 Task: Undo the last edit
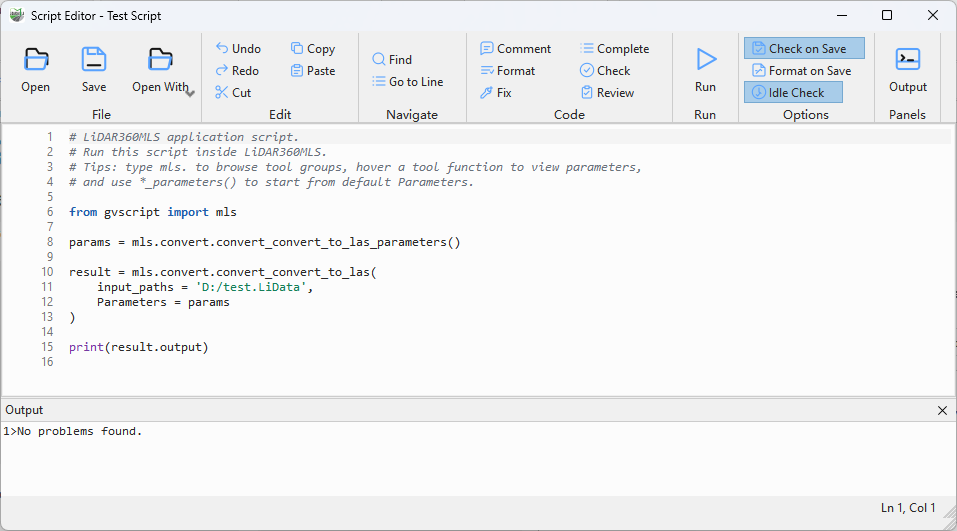click(x=238, y=49)
